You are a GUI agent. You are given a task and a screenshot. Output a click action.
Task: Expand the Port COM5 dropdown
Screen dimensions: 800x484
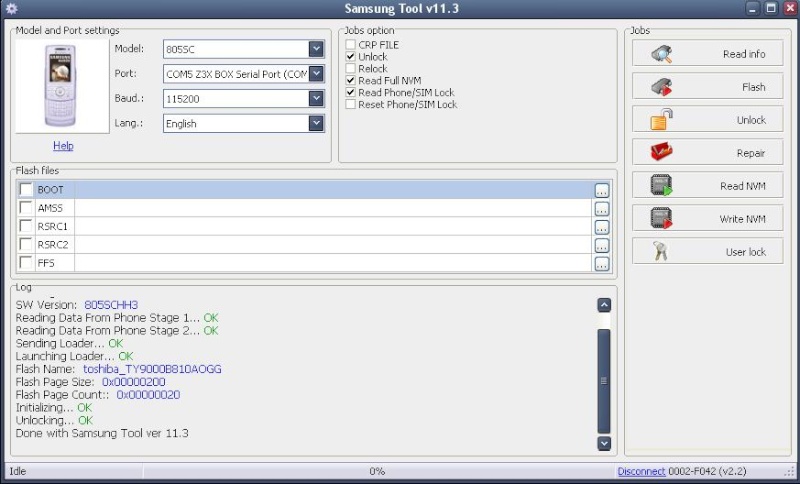coord(316,73)
